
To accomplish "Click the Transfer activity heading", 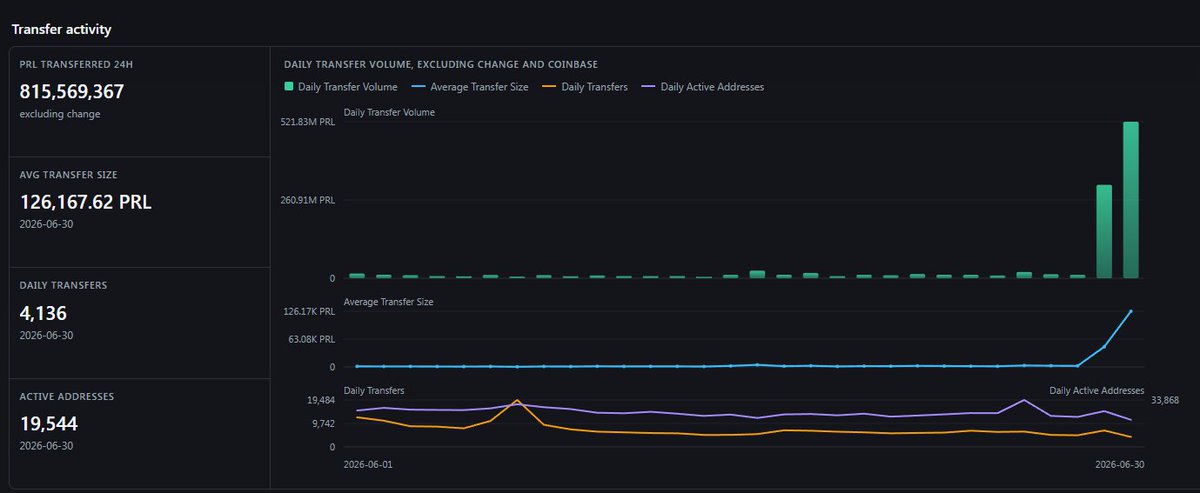I will [61, 29].
